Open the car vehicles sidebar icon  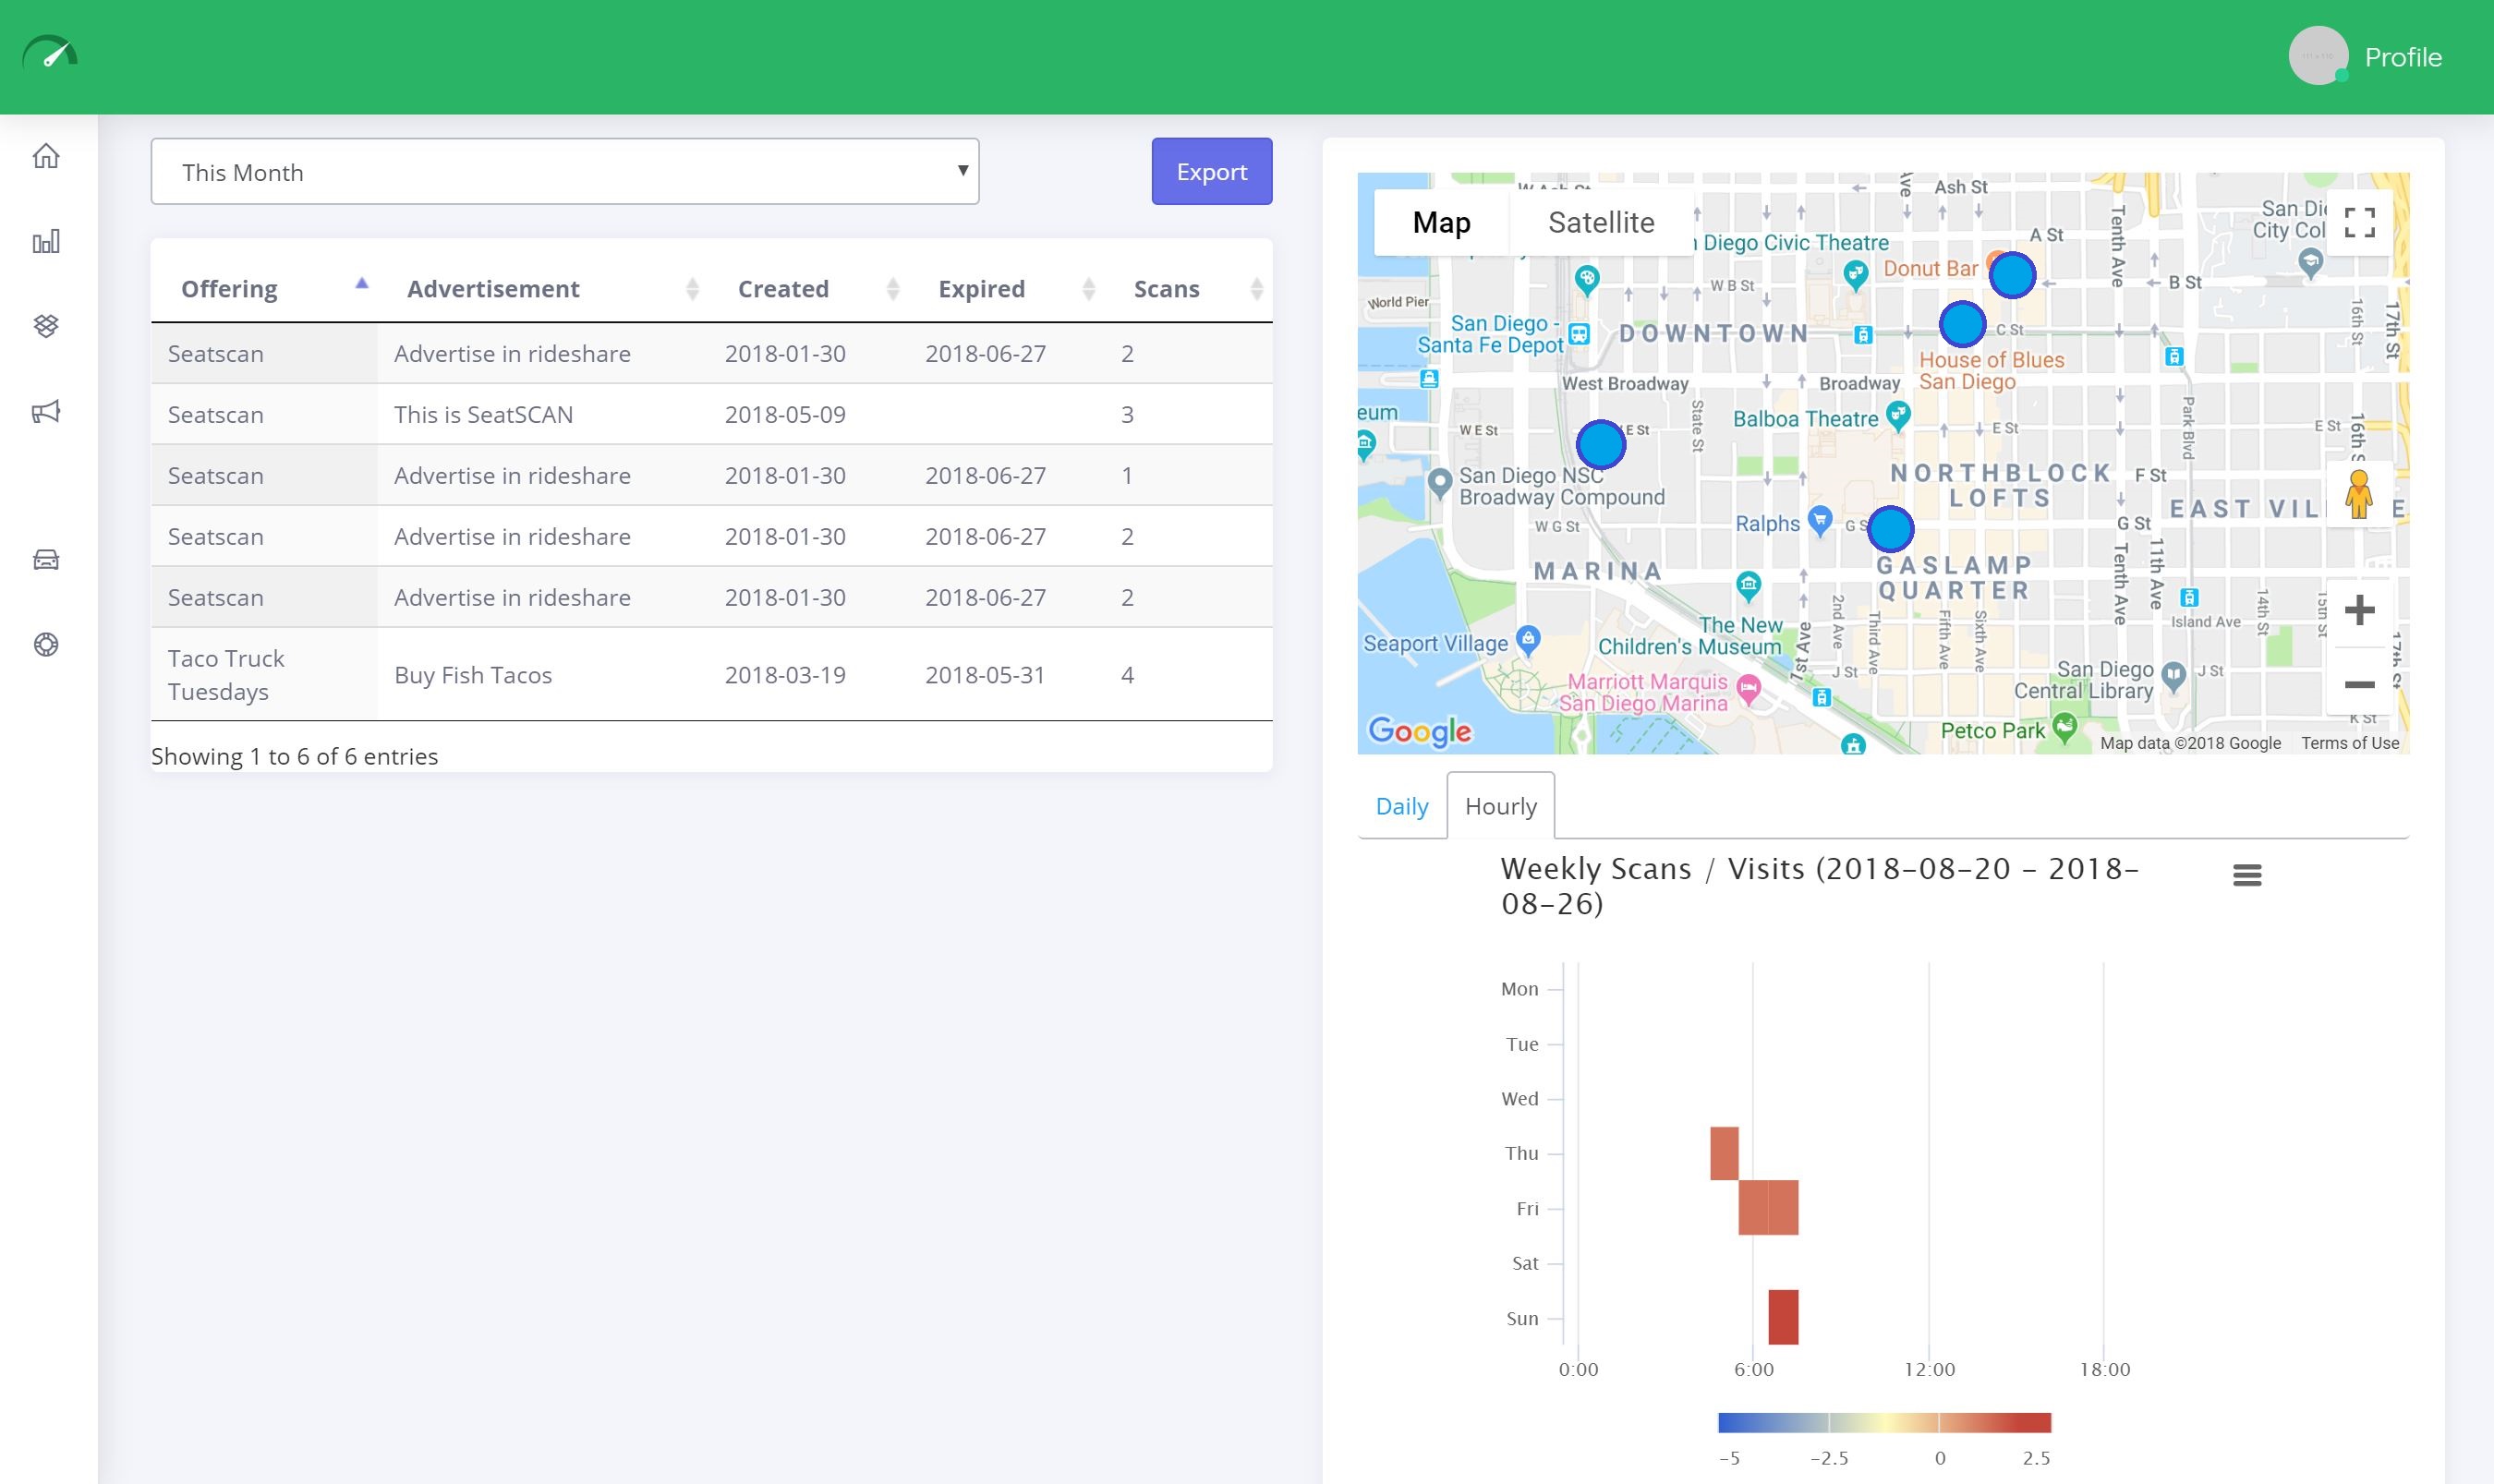coord(46,559)
